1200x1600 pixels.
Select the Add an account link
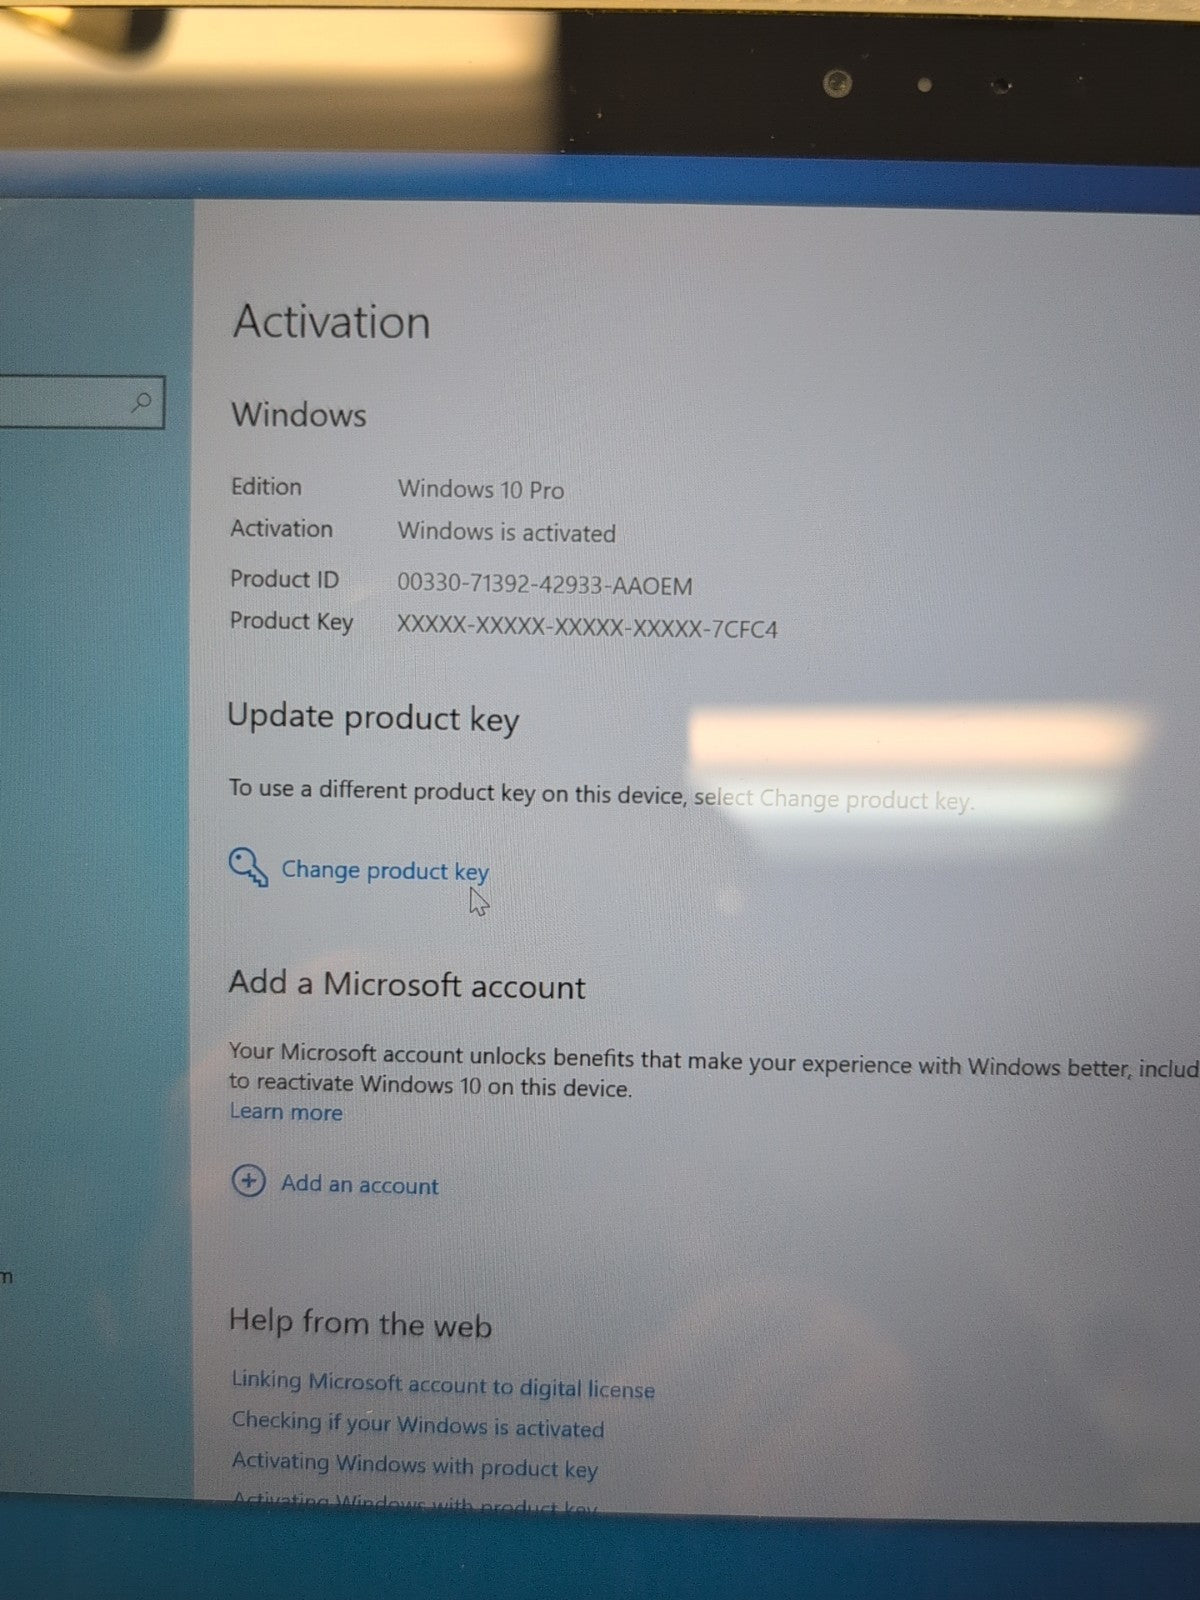pyautogui.click(x=360, y=1185)
